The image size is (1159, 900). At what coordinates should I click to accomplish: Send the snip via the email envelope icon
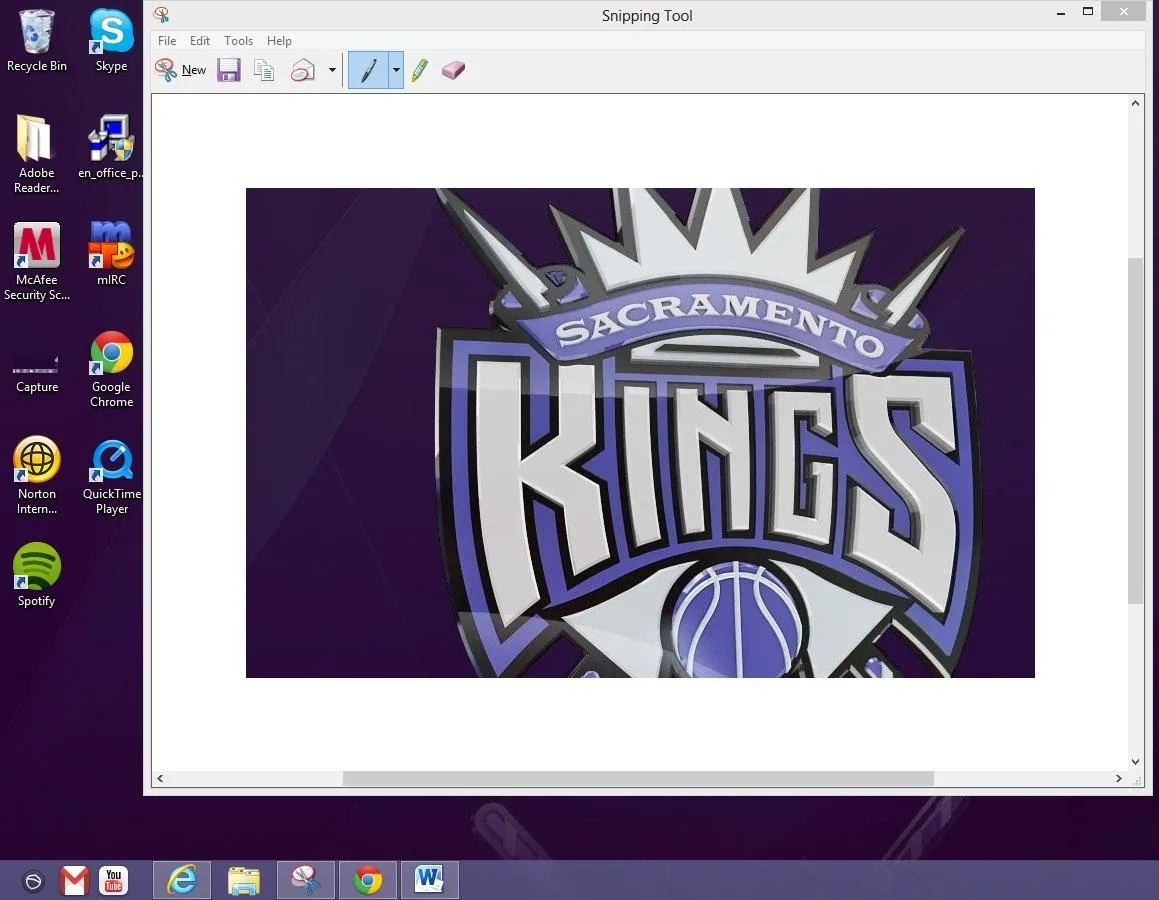(x=303, y=70)
